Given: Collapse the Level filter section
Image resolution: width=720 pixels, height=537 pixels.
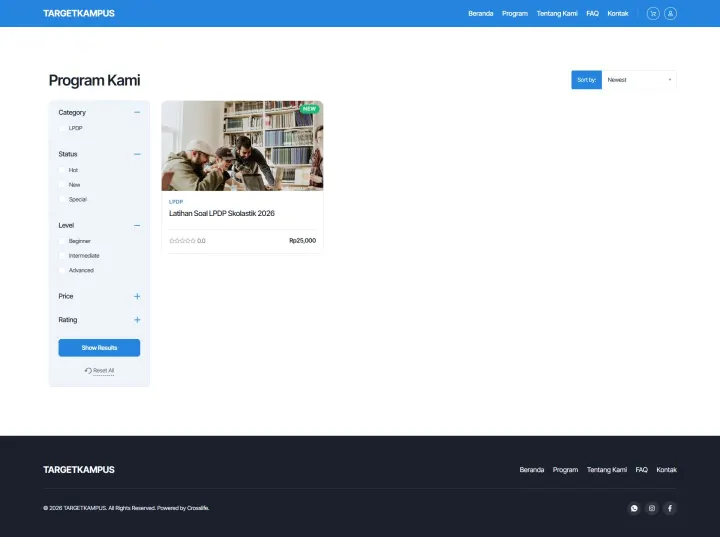Looking at the screenshot, I should pyautogui.click(x=137, y=225).
